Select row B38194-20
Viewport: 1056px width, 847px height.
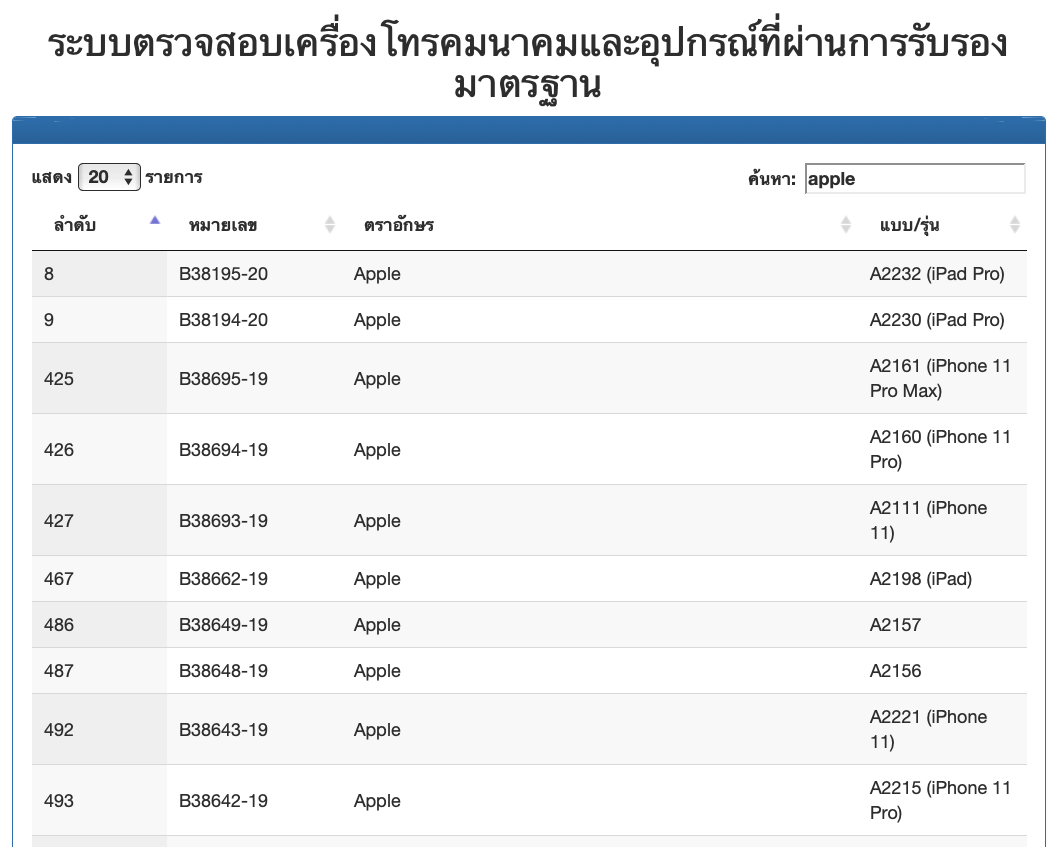(x=223, y=320)
